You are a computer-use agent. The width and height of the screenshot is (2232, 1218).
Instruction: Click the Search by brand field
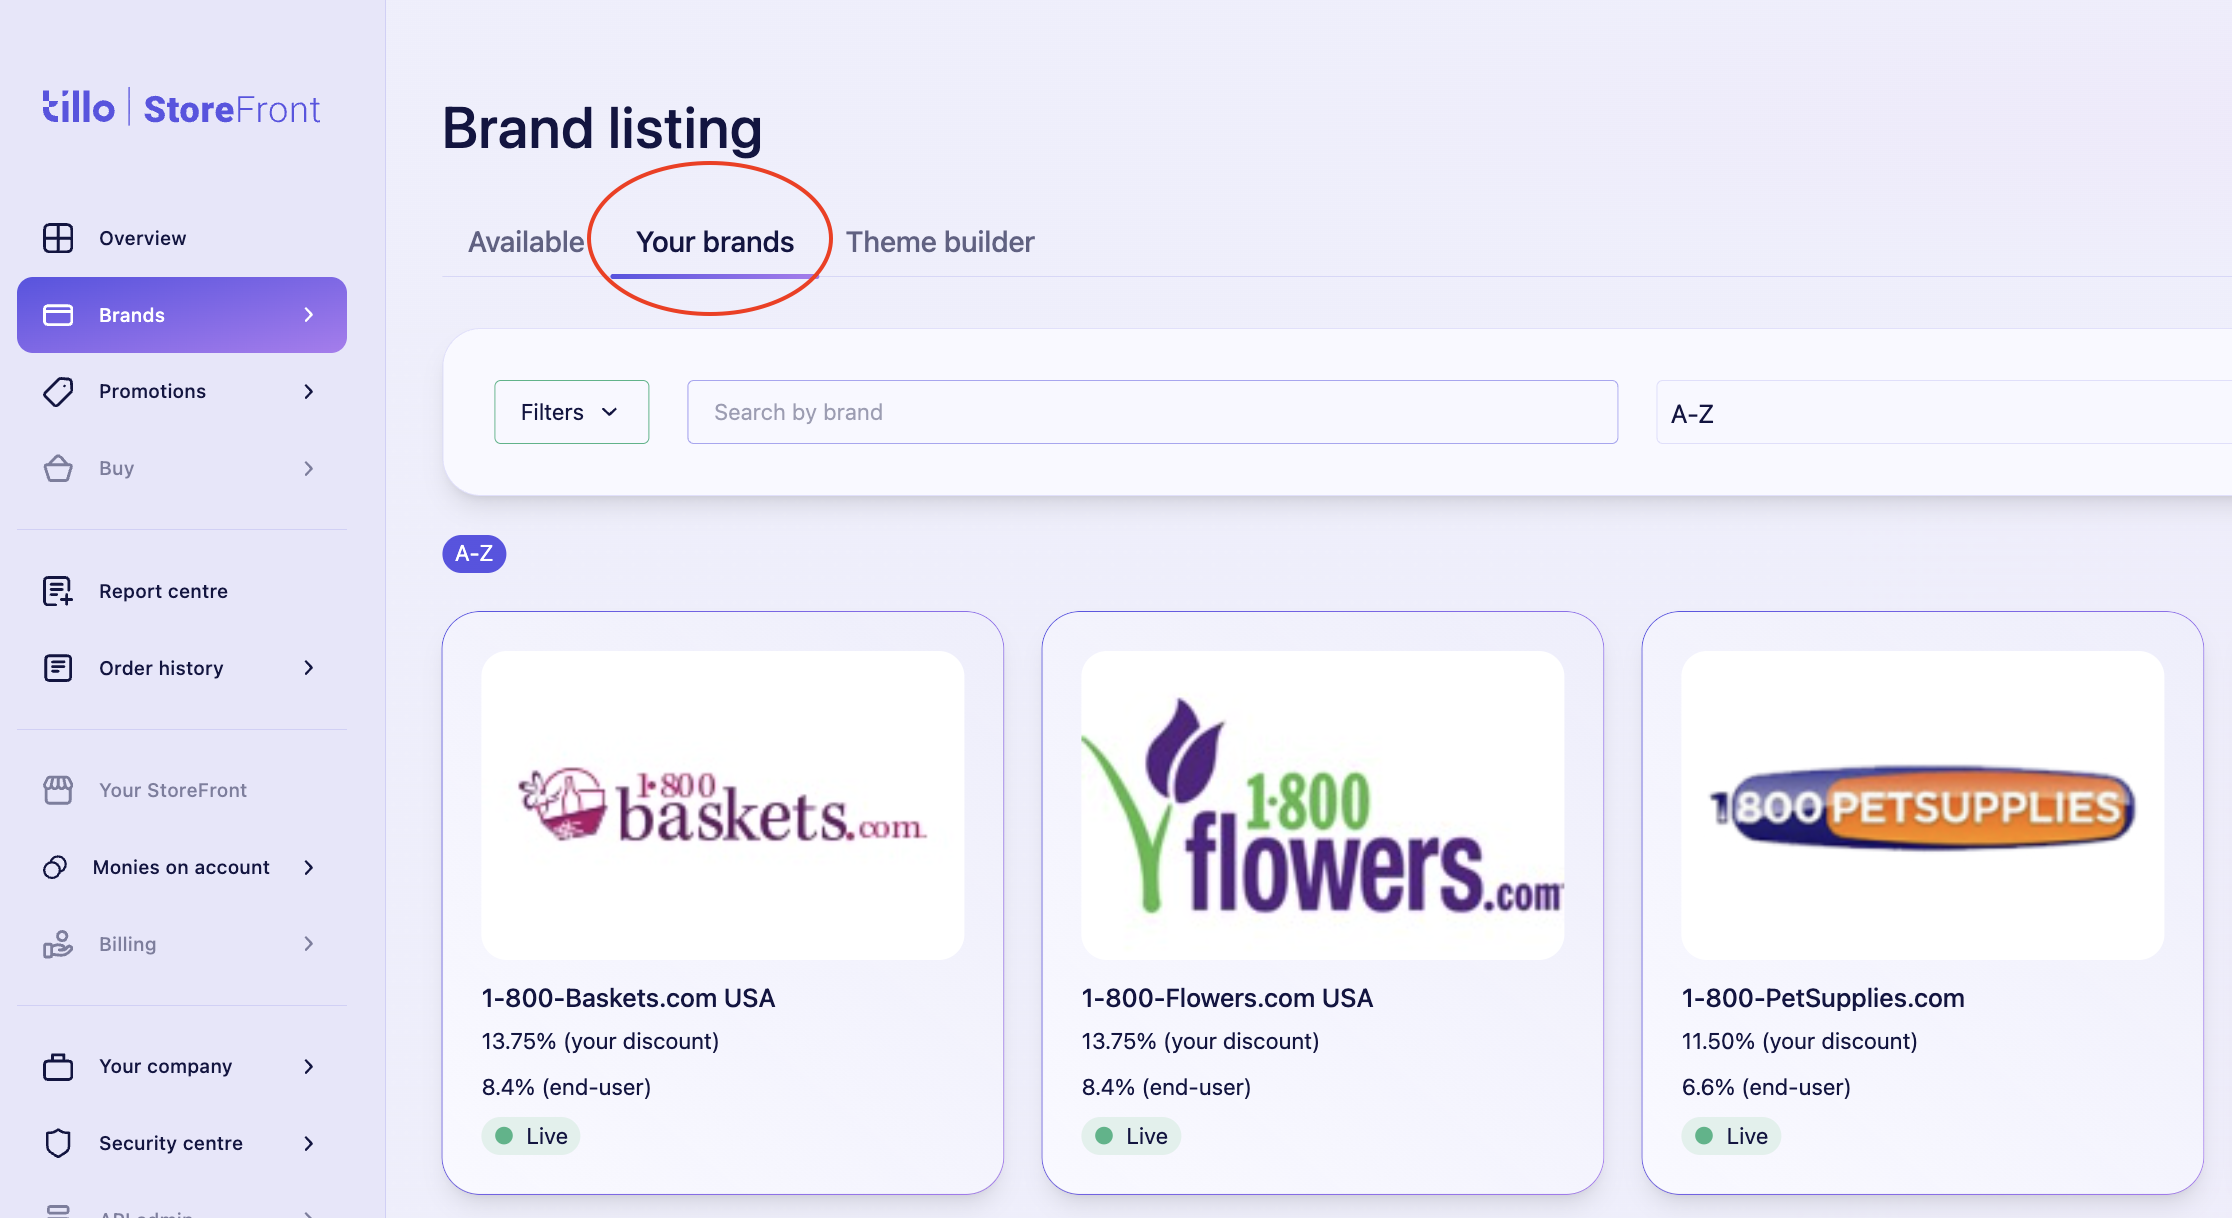(x=1152, y=412)
